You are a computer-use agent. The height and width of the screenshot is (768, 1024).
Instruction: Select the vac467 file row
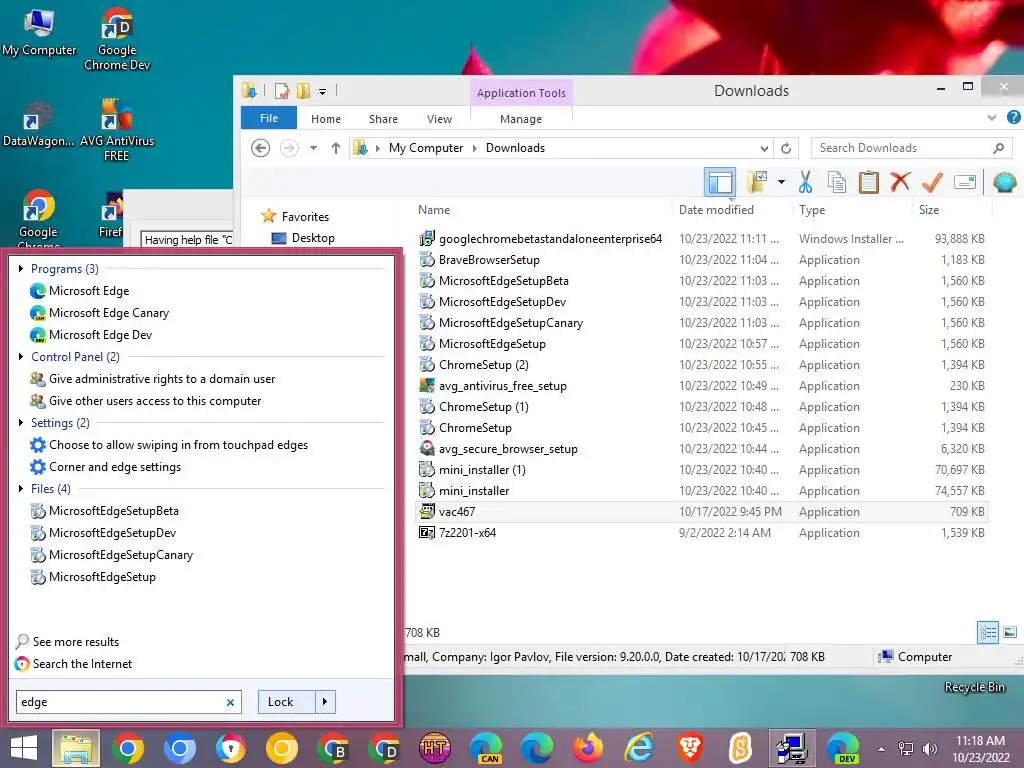coord(702,512)
